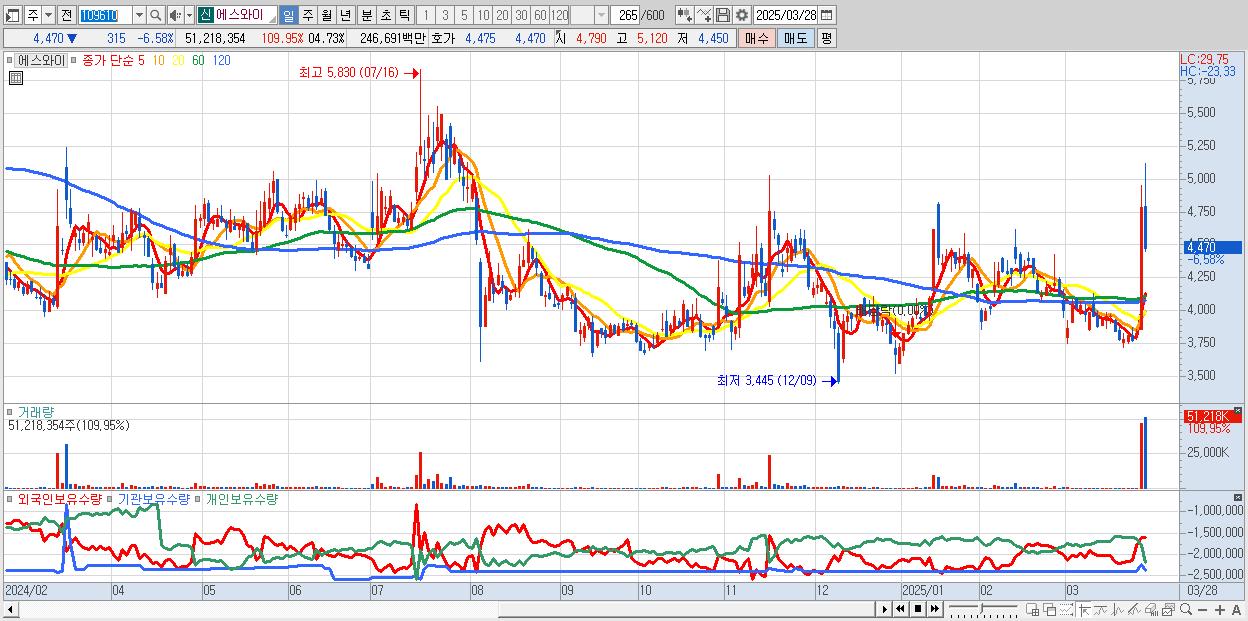Screen dimensions: 1248x621
Task: Click the trend line drawing icon
Action: (x=1134, y=609)
